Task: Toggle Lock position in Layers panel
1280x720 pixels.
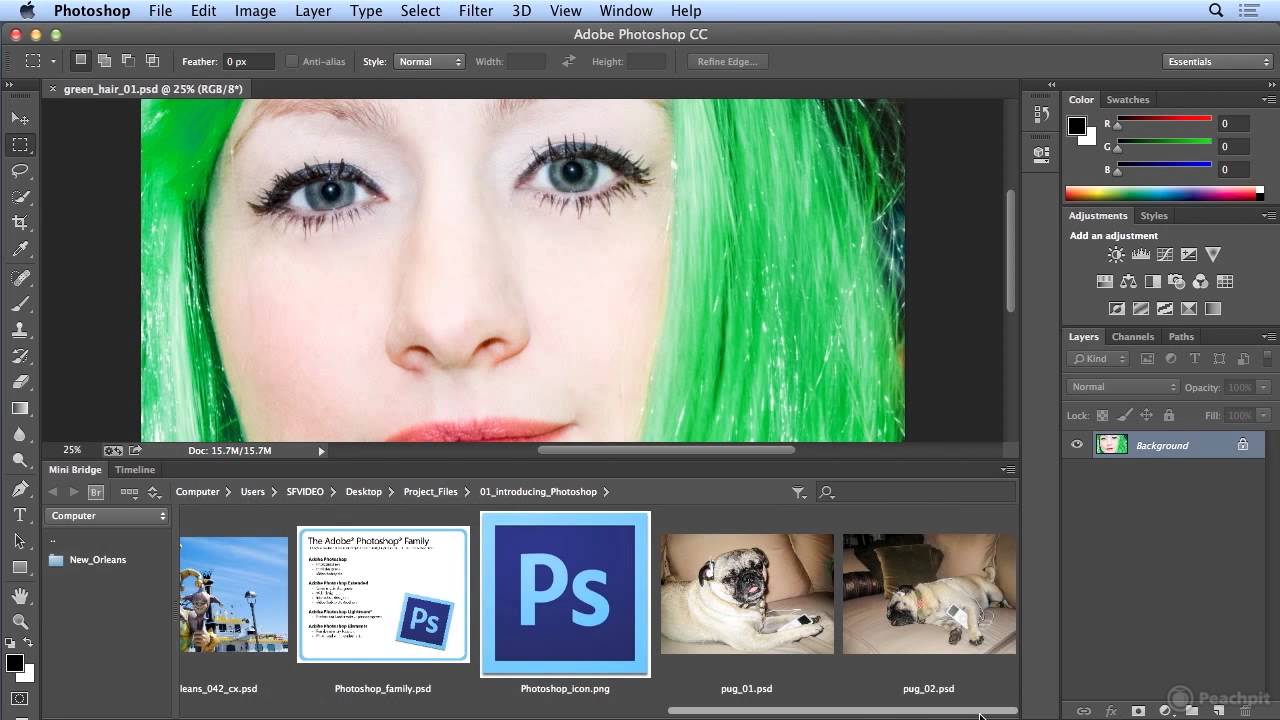Action: (1147, 415)
